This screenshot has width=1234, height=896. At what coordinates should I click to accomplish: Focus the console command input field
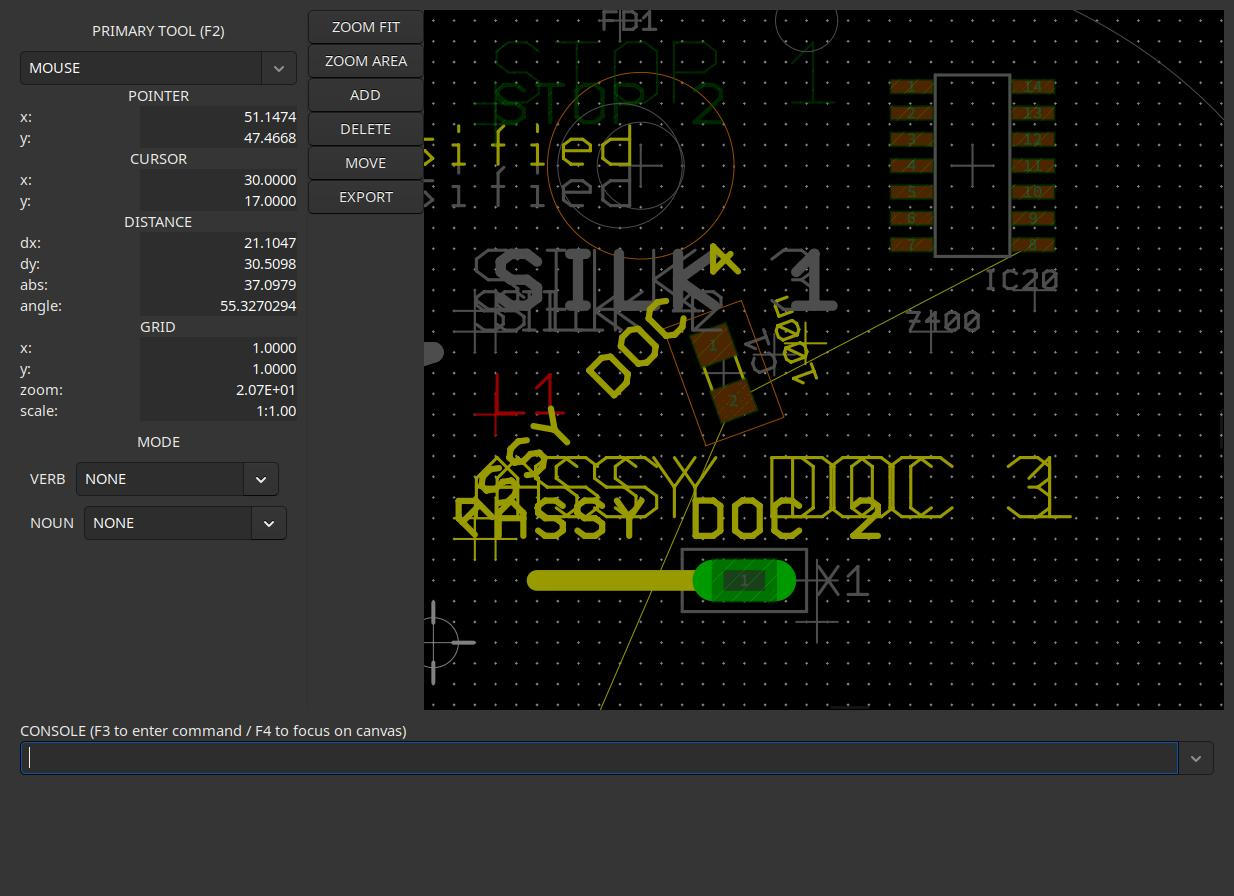point(600,758)
